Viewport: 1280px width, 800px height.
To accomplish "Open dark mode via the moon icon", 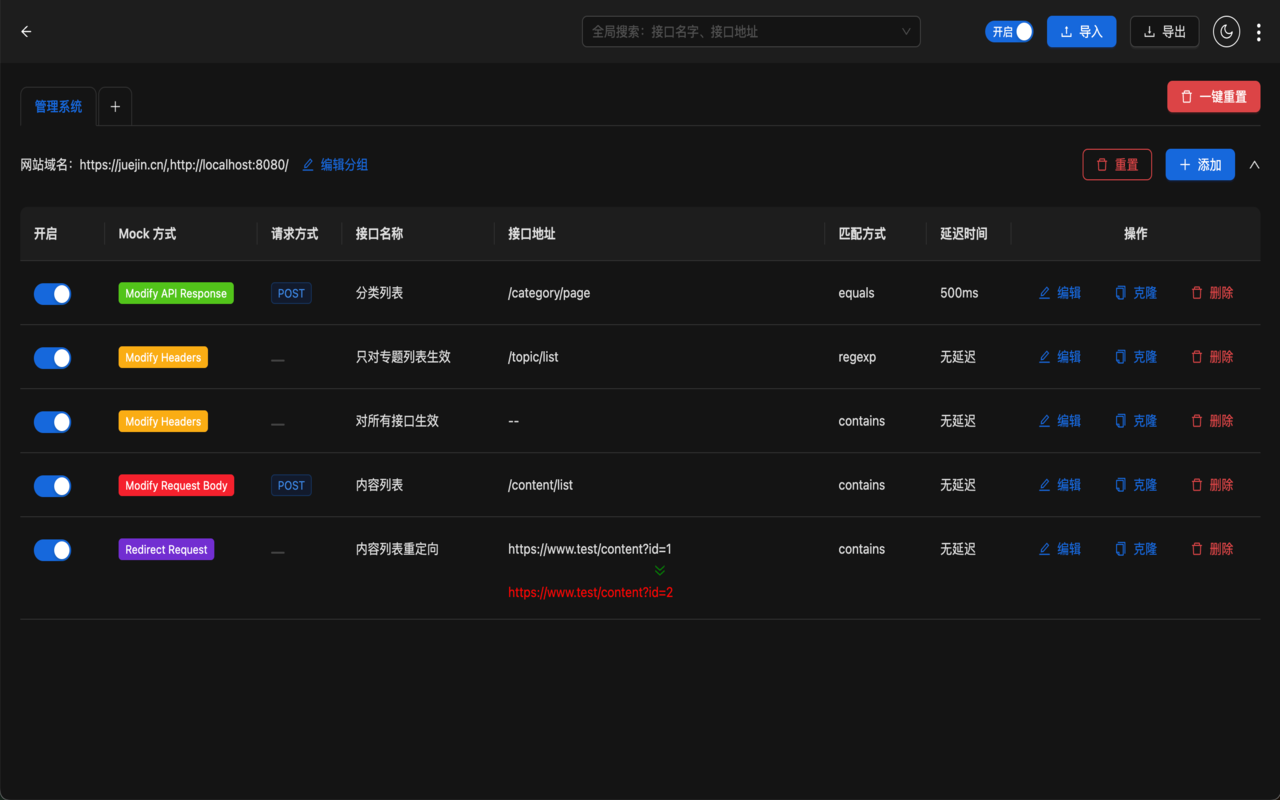I will coord(1226,31).
